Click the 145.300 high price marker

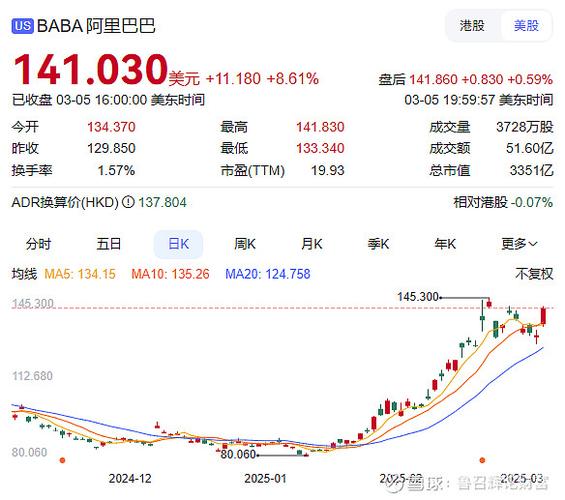(x=418, y=297)
